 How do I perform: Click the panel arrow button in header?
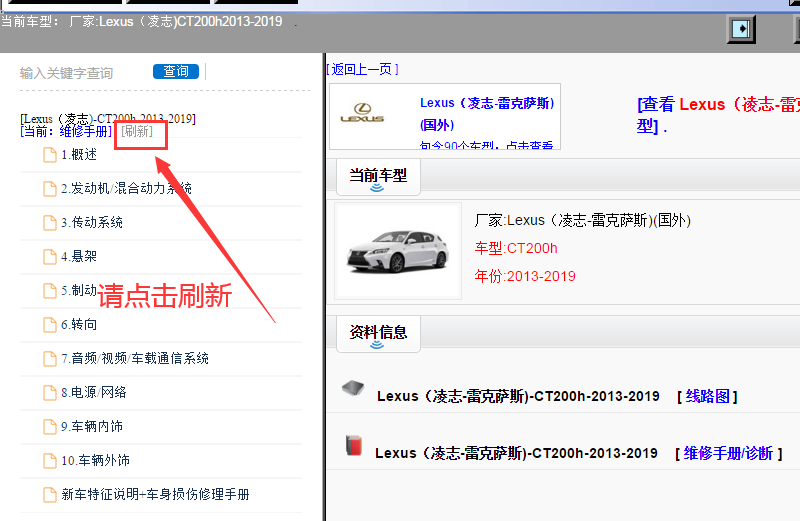pyautogui.click(x=741, y=29)
